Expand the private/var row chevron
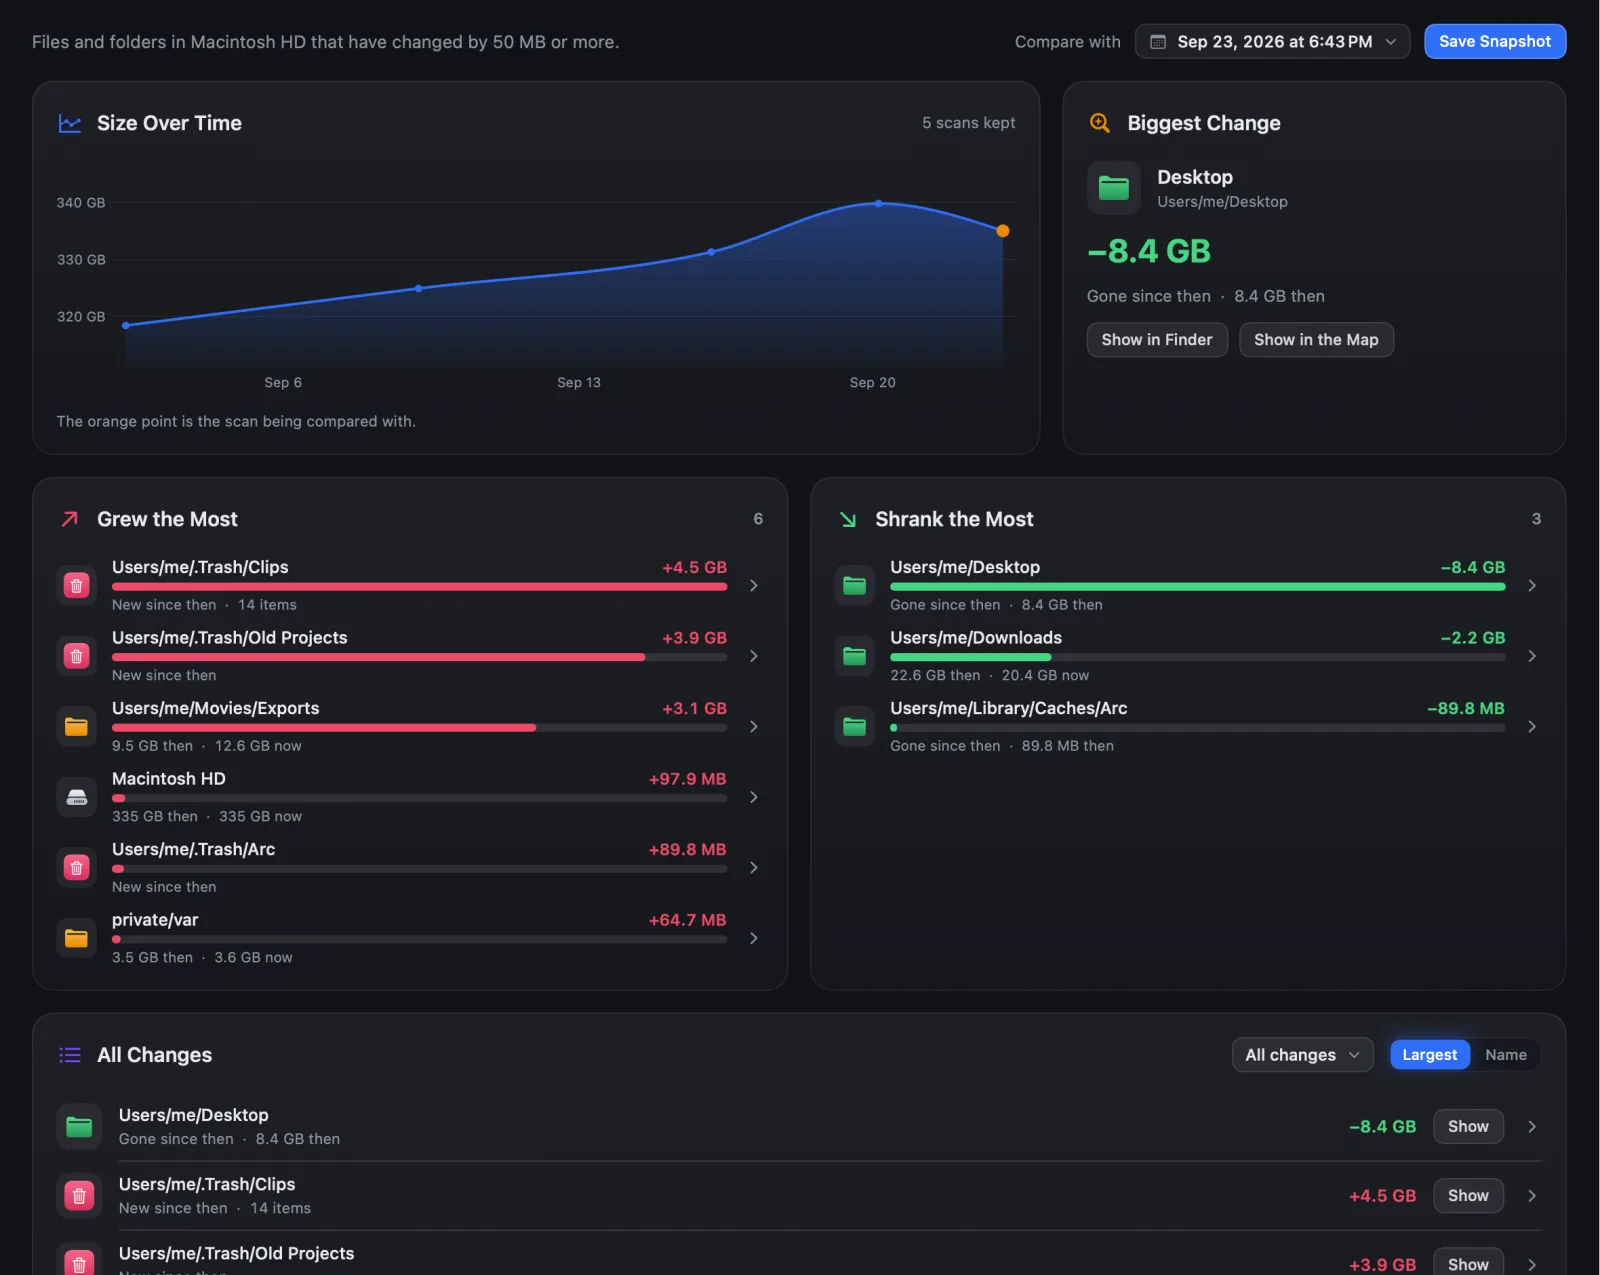Image resolution: width=1600 pixels, height=1275 pixels. tap(754, 938)
